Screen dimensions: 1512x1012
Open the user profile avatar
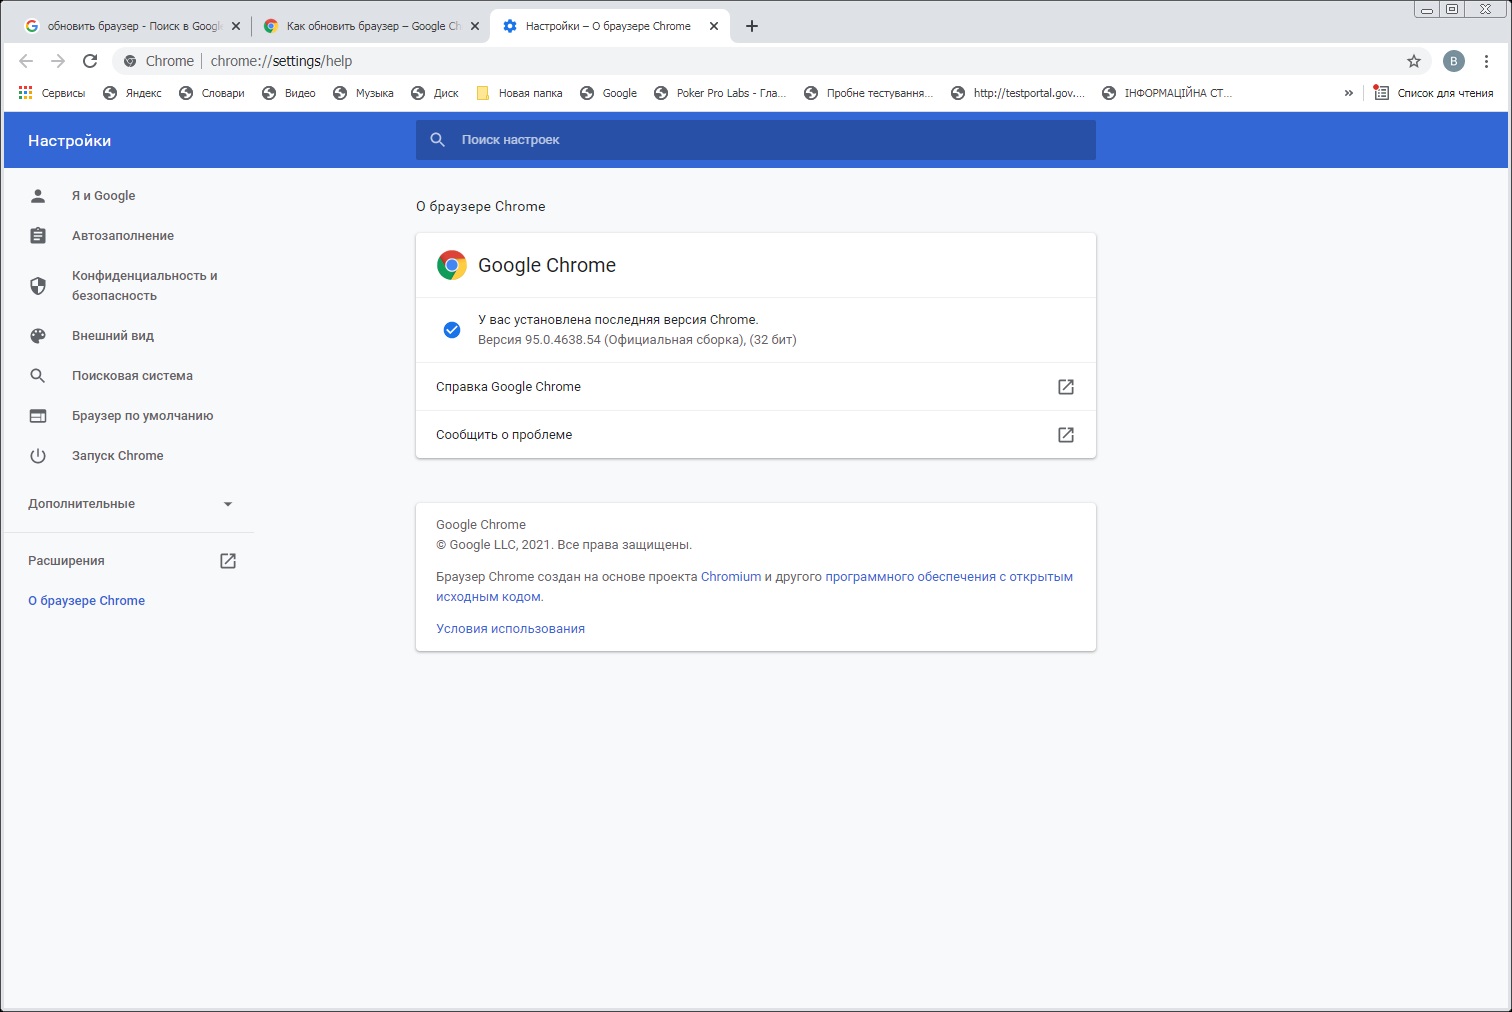coord(1453,61)
